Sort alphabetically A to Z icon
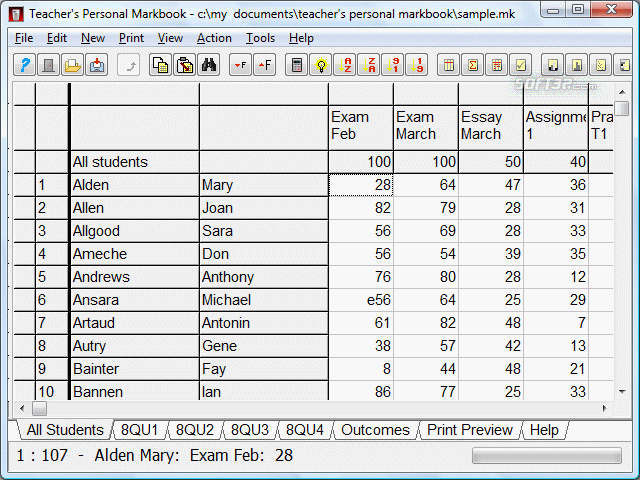Image resolution: width=640 pixels, height=480 pixels. (x=344, y=65)
